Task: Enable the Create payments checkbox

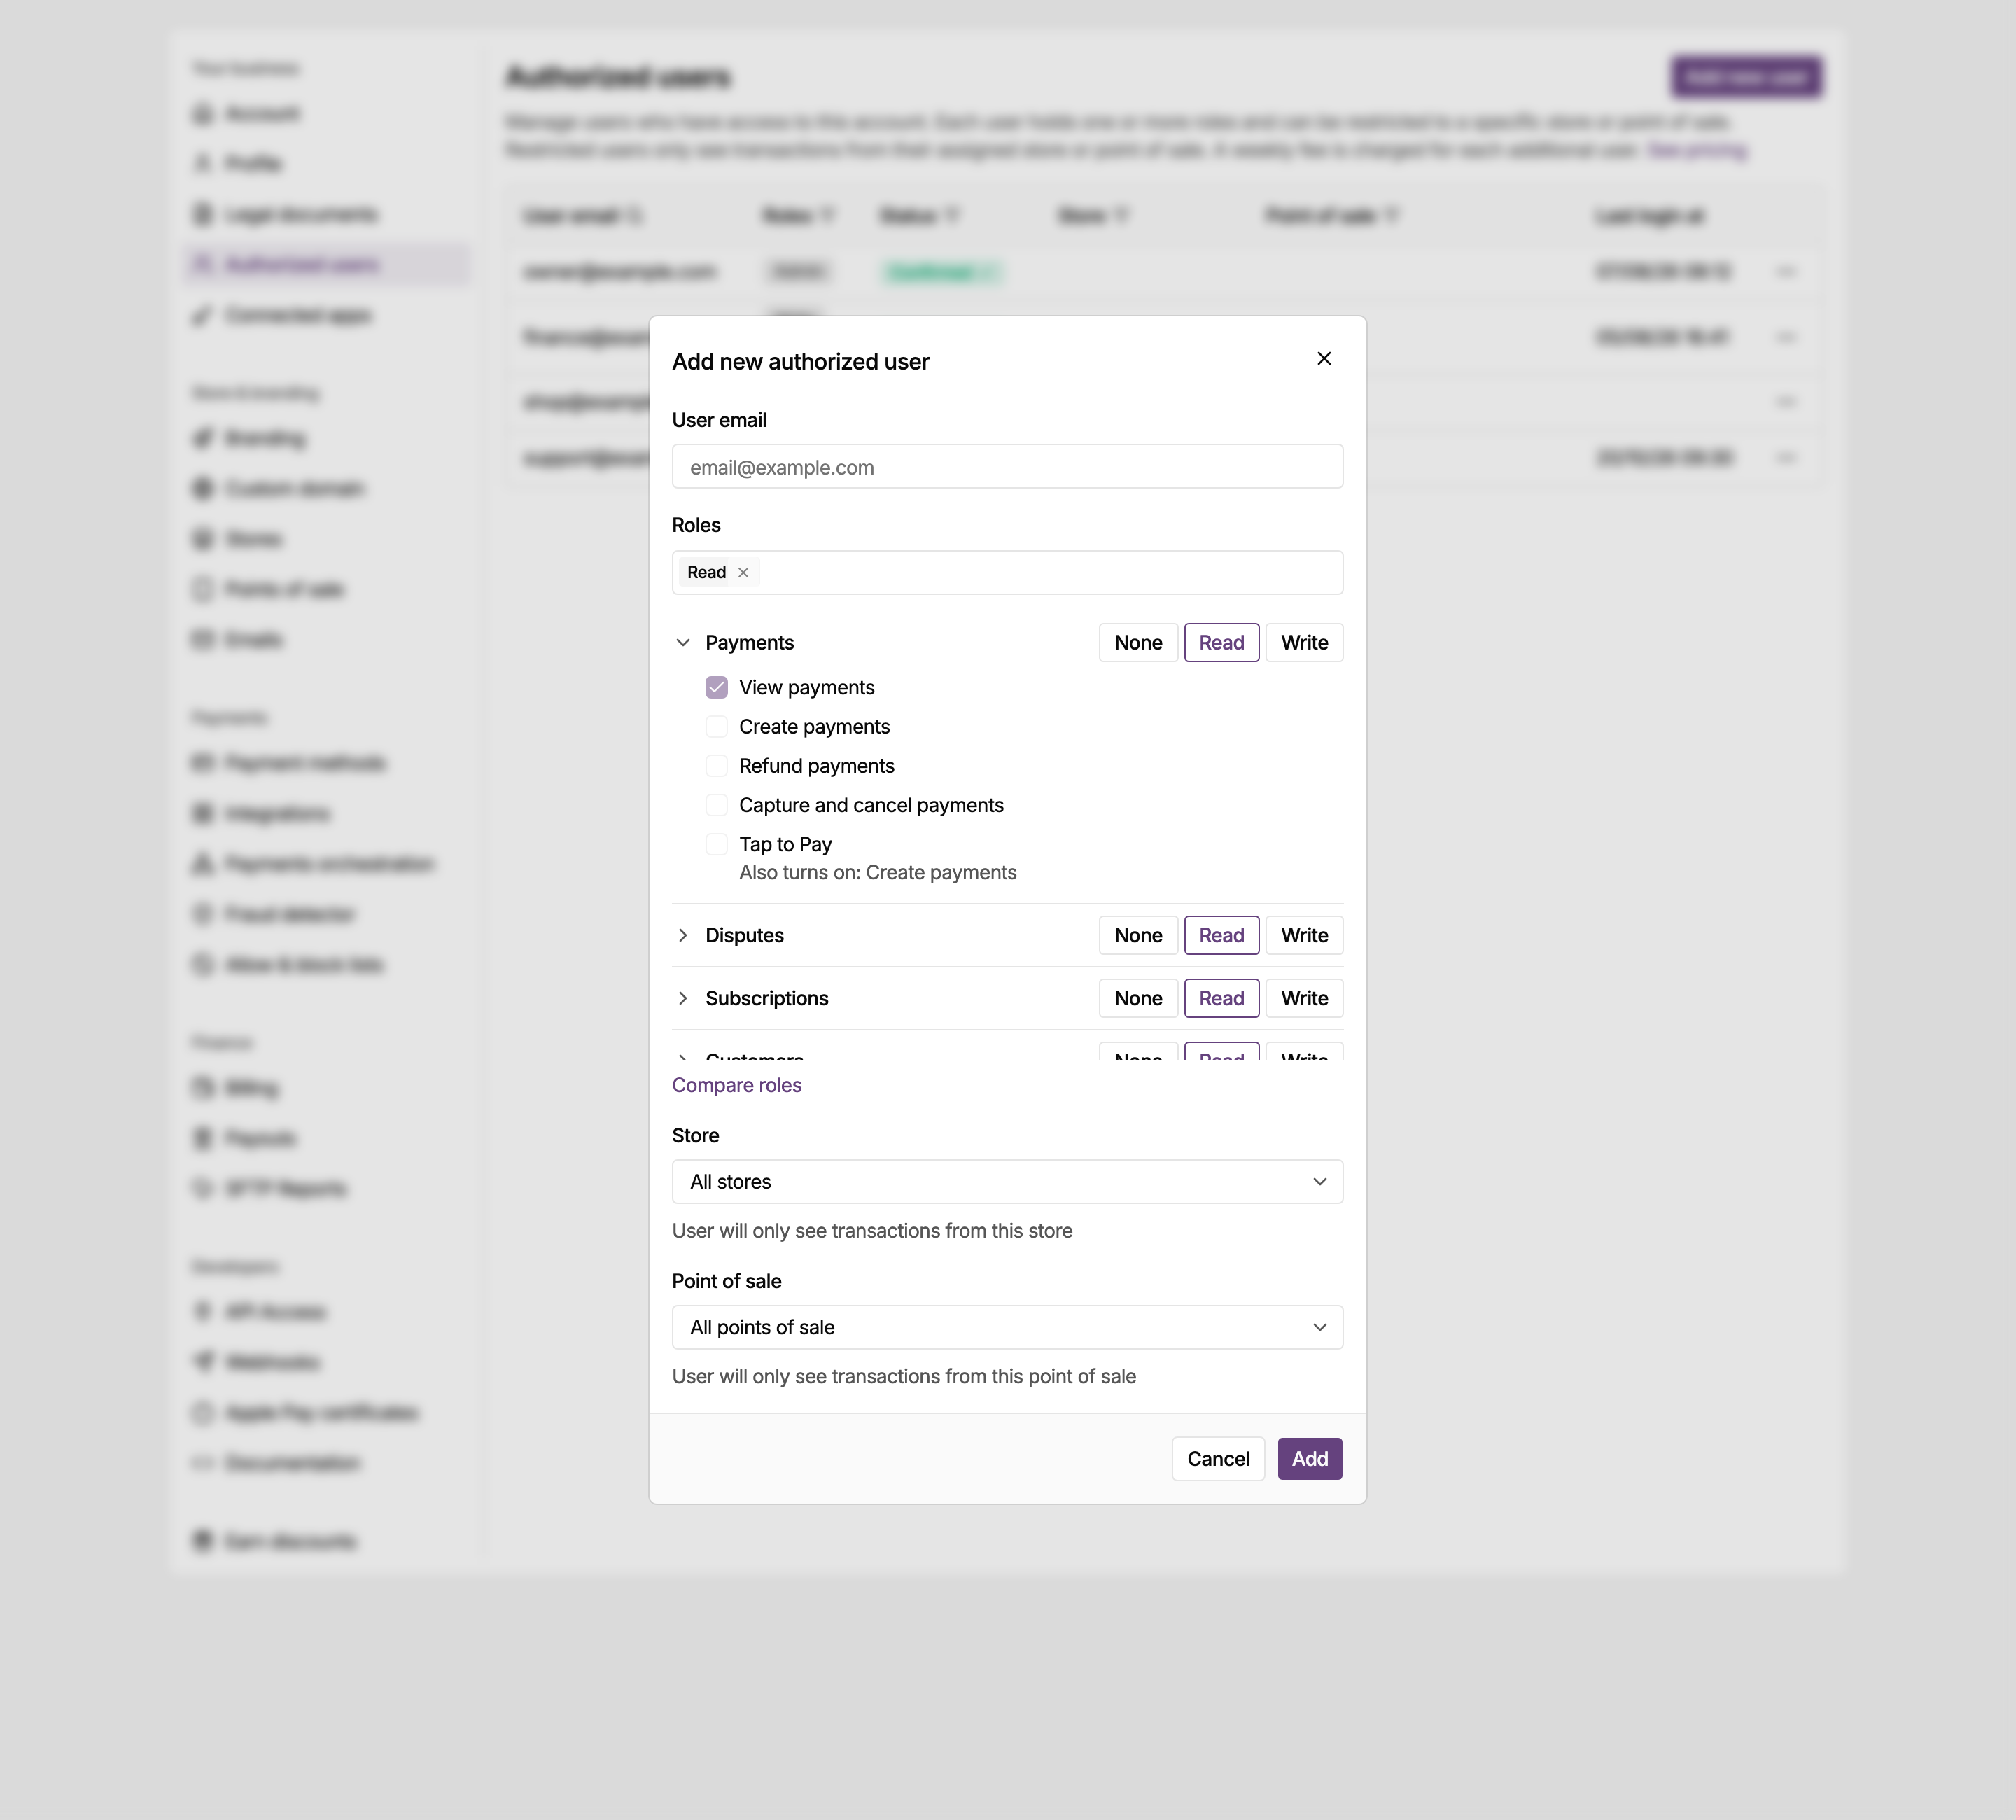Action: point(716,726)
